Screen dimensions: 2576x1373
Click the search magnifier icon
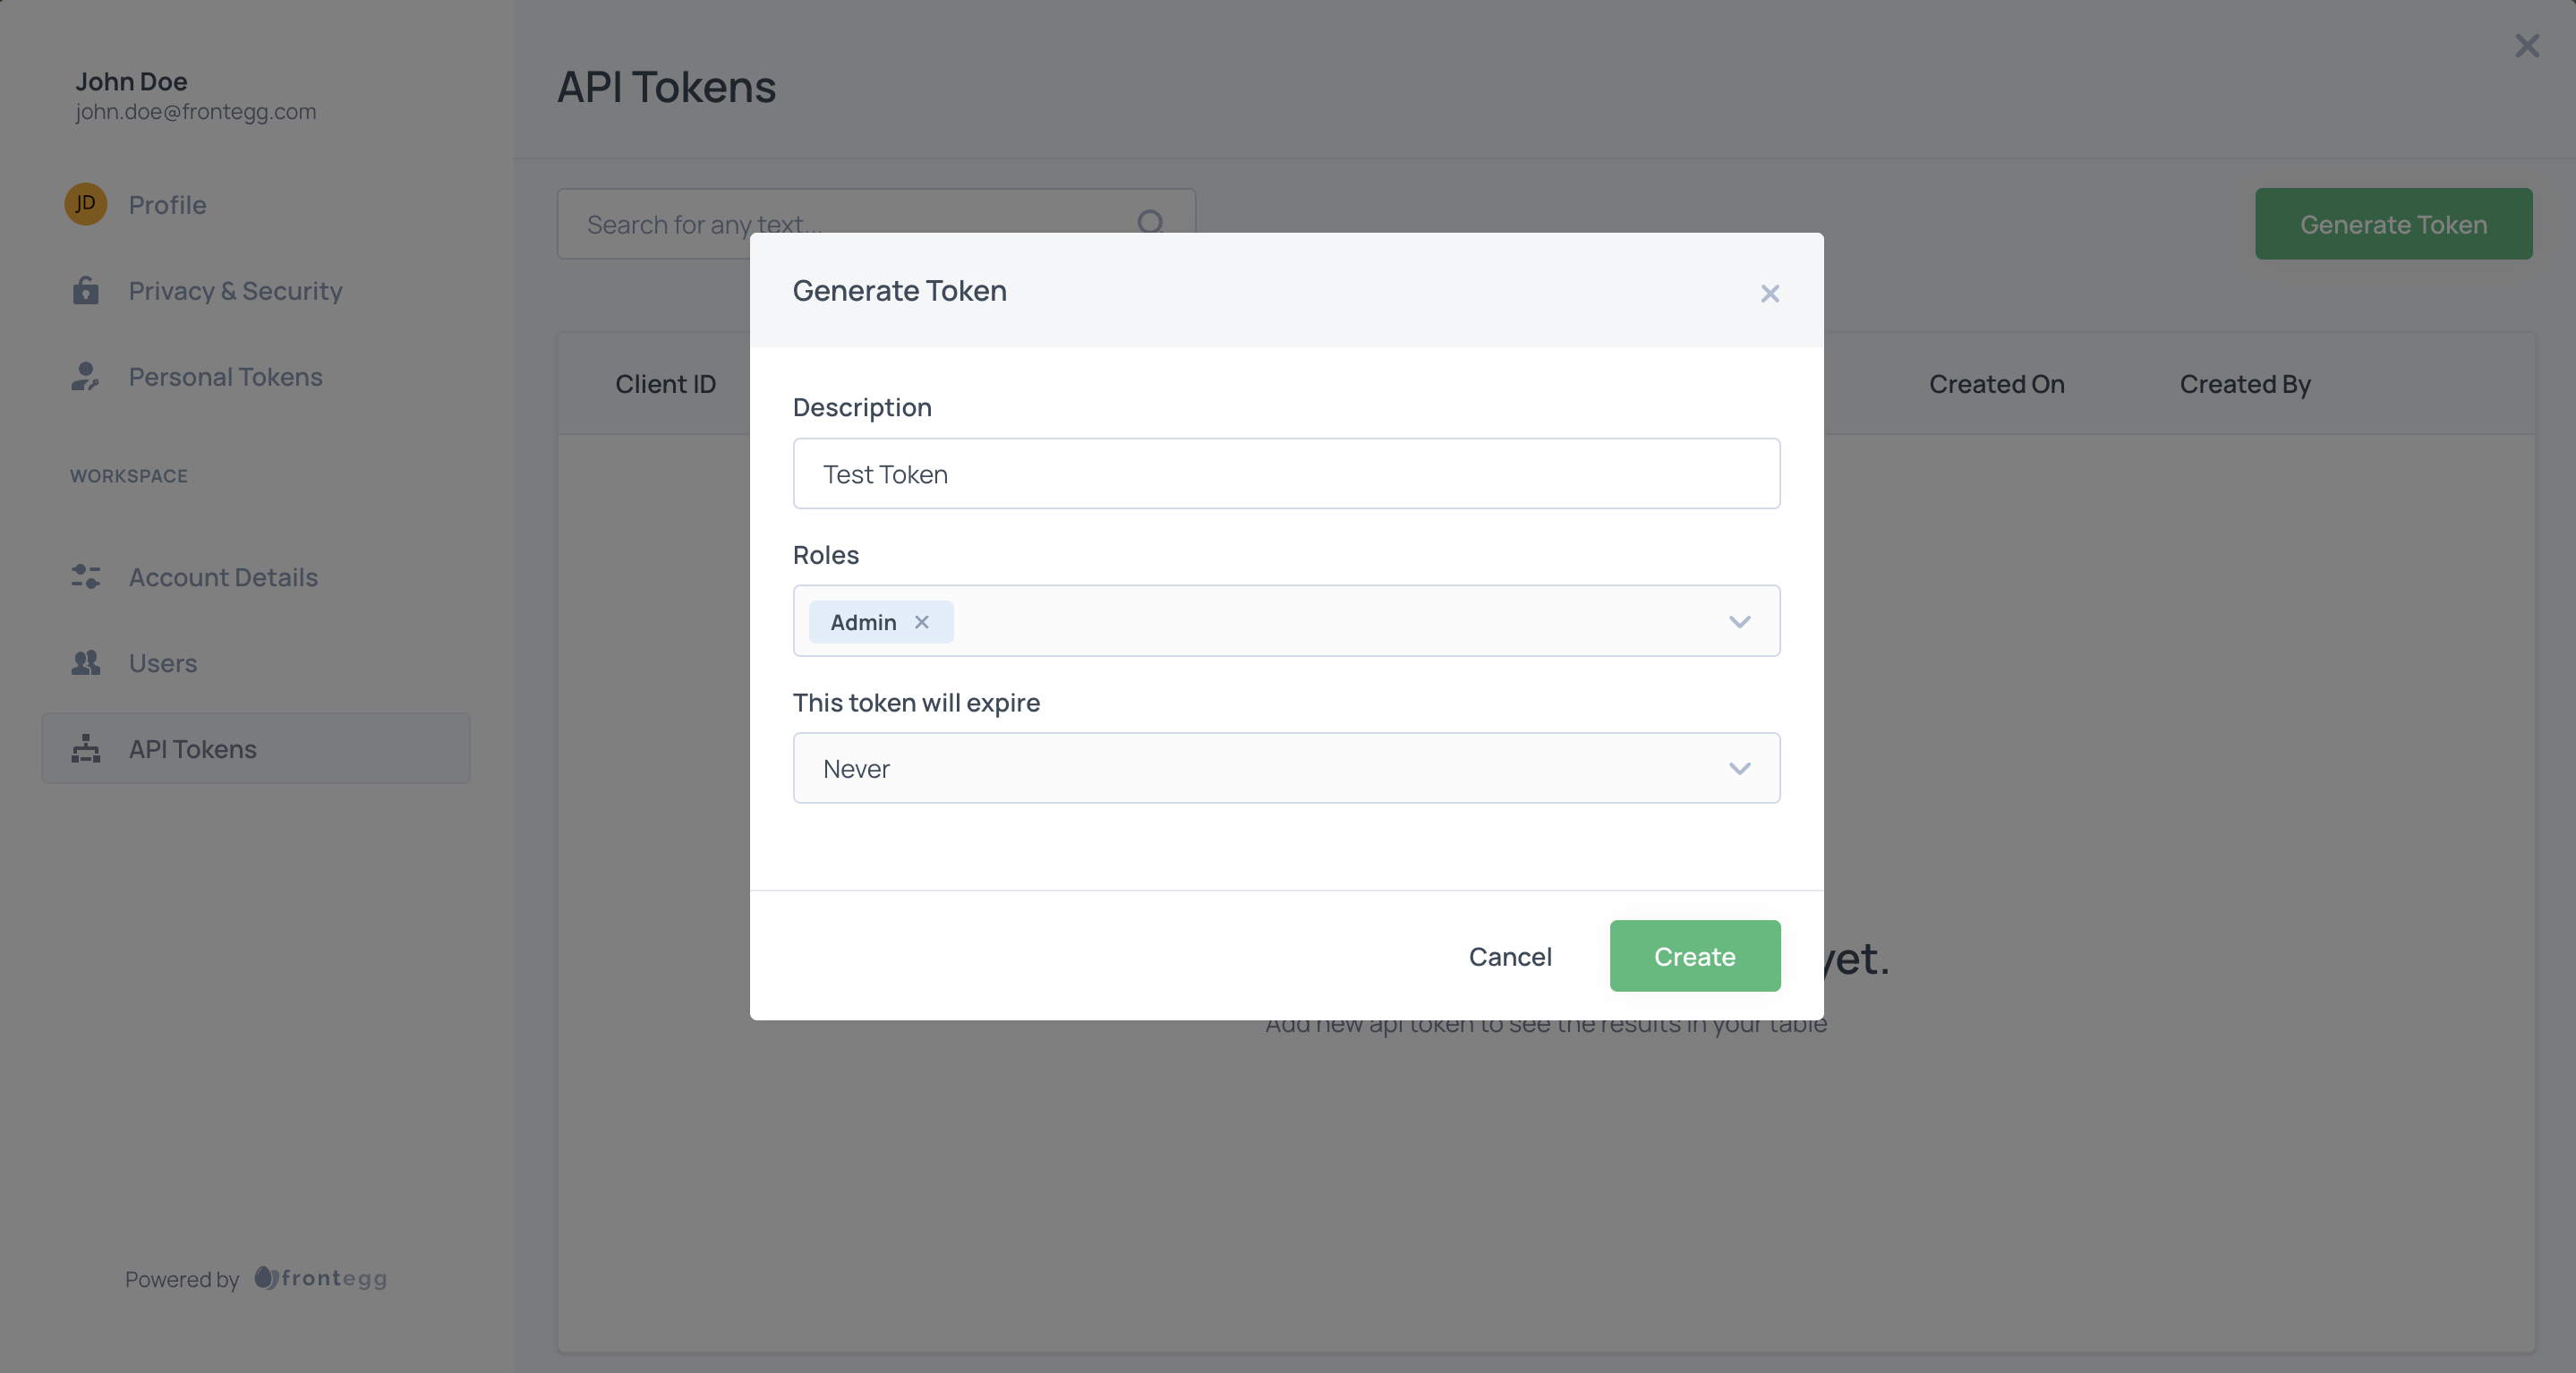tap(1150, 222)
